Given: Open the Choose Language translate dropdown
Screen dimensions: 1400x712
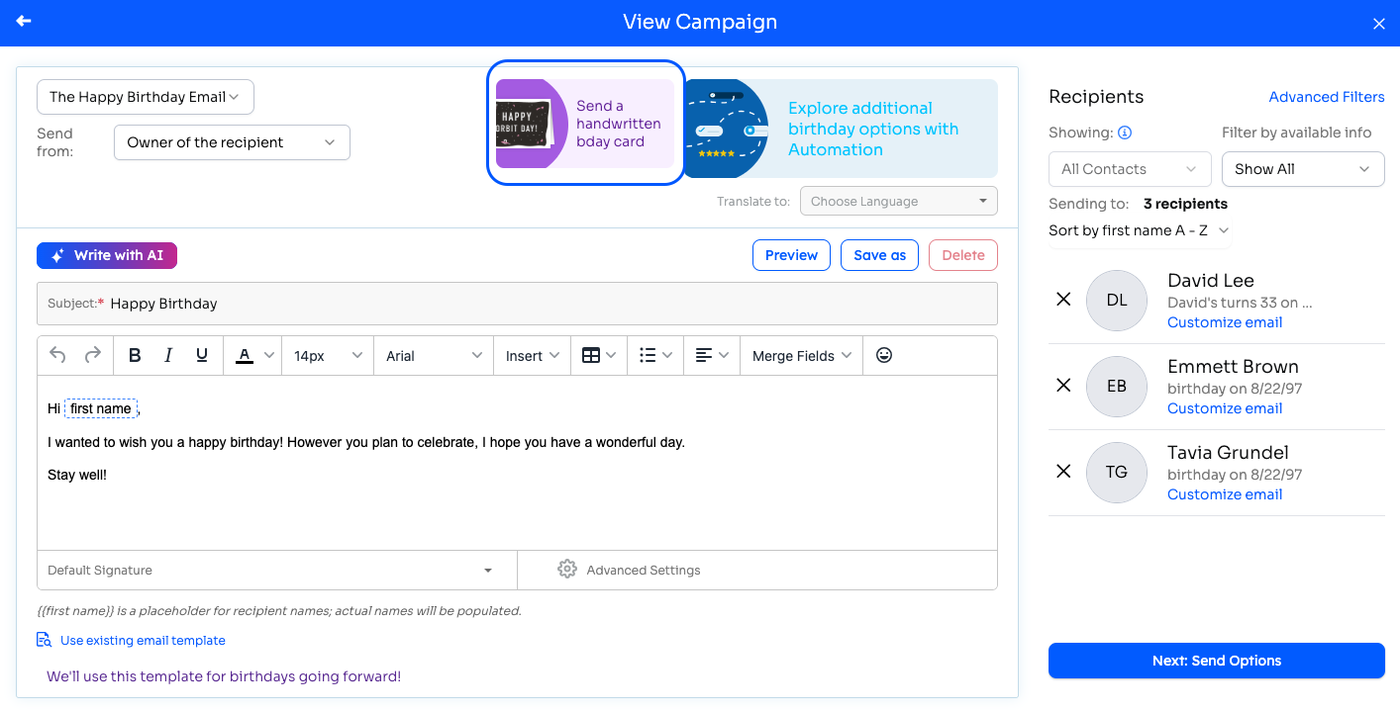Looking at the screenshot, I should click(x=899, y=201).
